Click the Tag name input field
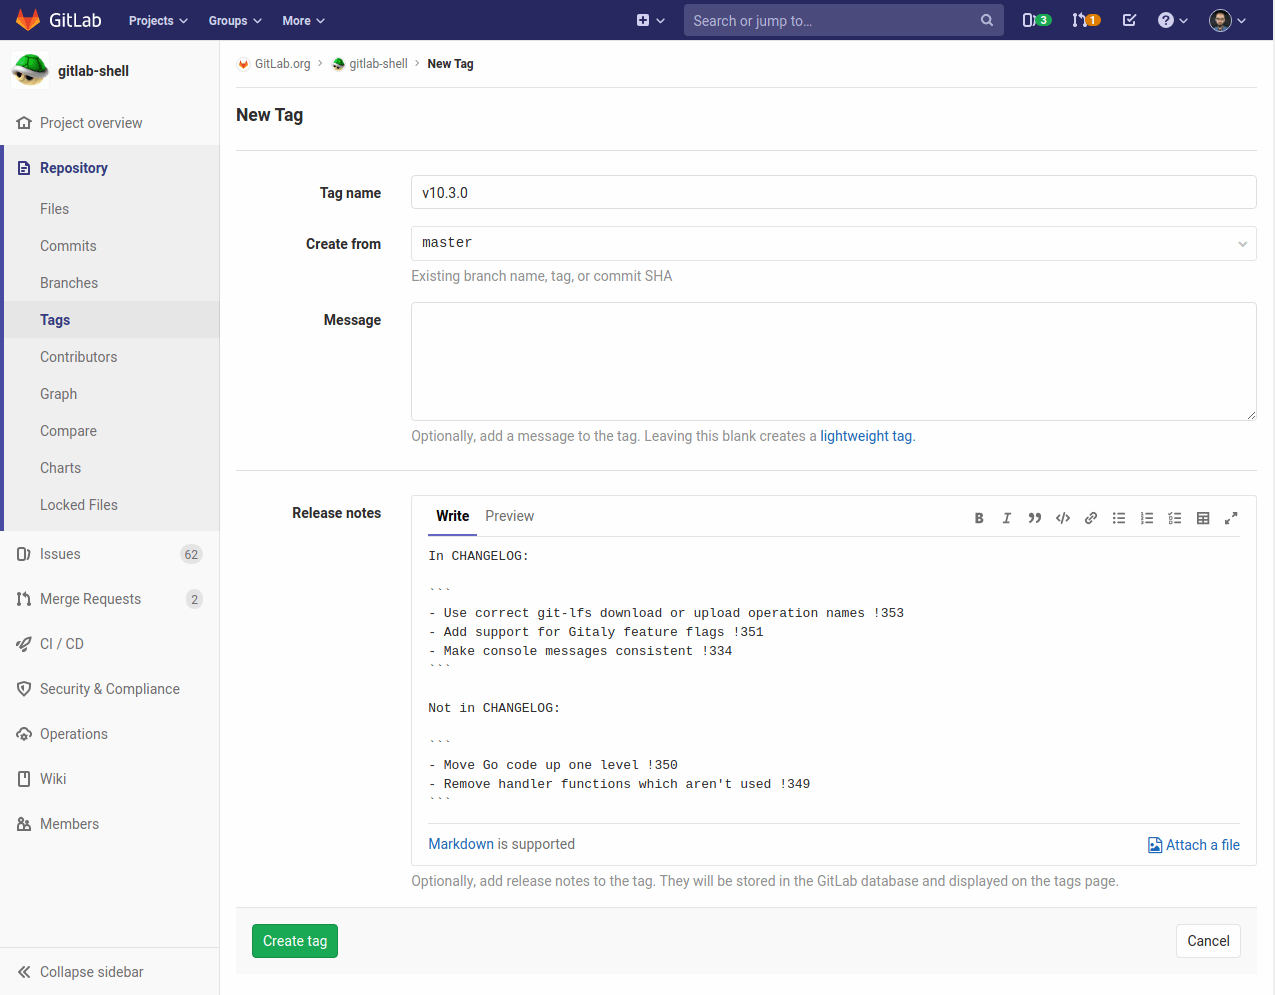Image resolution: width=1275 pixels, height=995 pixels. 833,193
